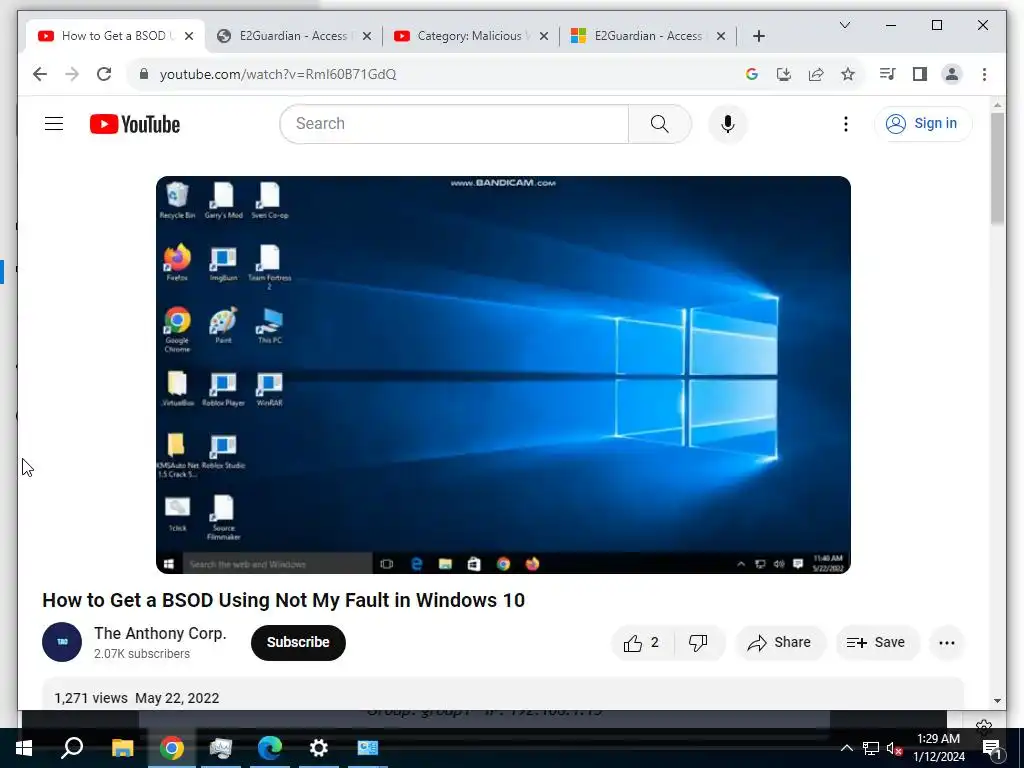Click the page vertical scrollbar thumb
The height and width of the screenshot is (768, 1024).
[x=997, y=168]
